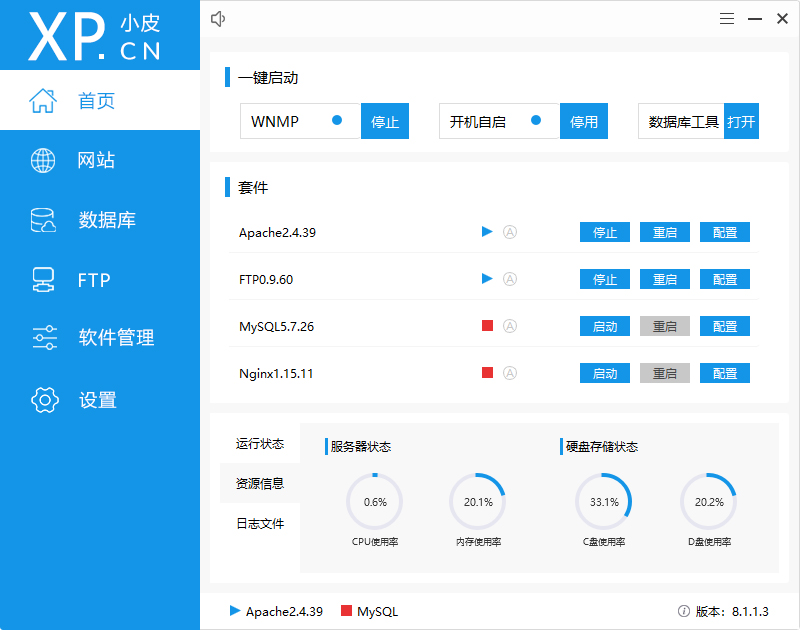Click the D盘使用率 20.2% gauge
Viewport: 800px width, 630px height.
[709, 501]
